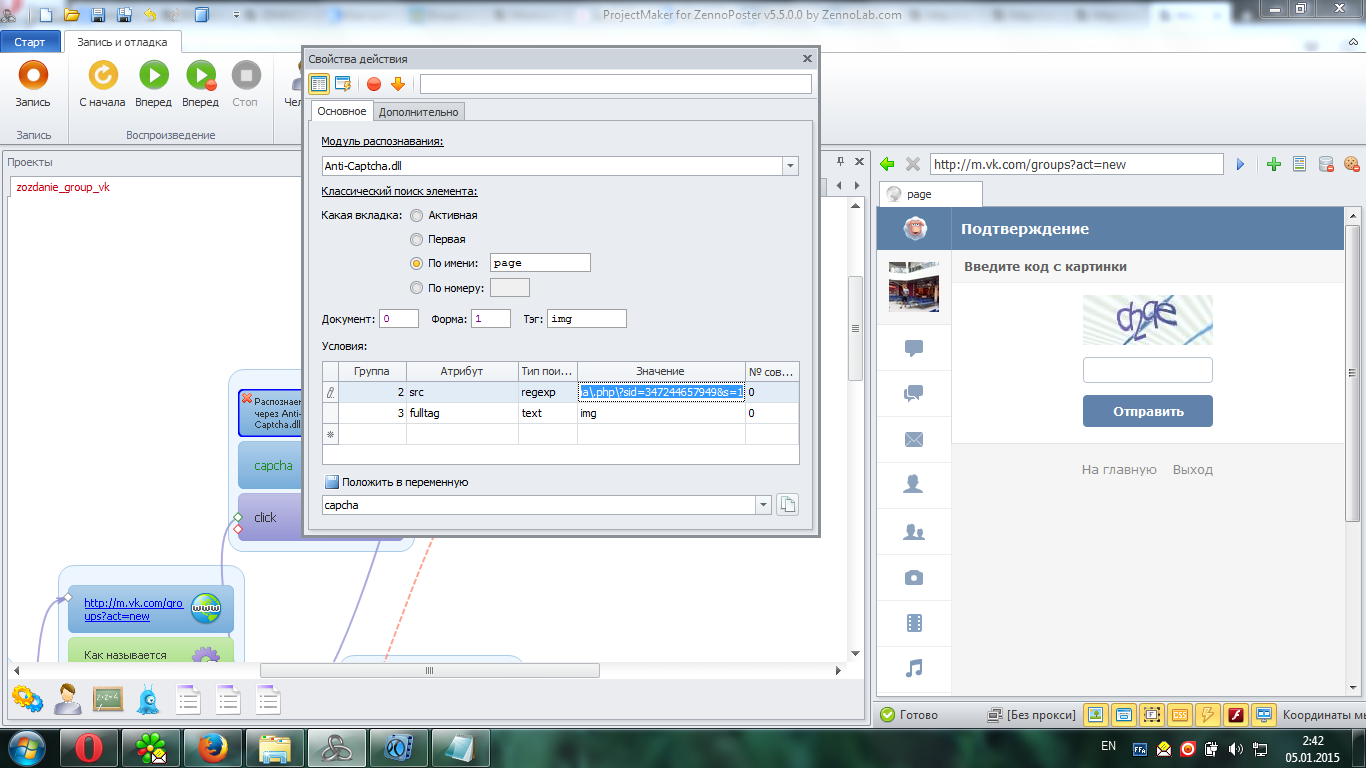The height and width of the screenshot is (768, 1366).
Task: Click the captcha code input field on the page
Action: pos(1148,370)
